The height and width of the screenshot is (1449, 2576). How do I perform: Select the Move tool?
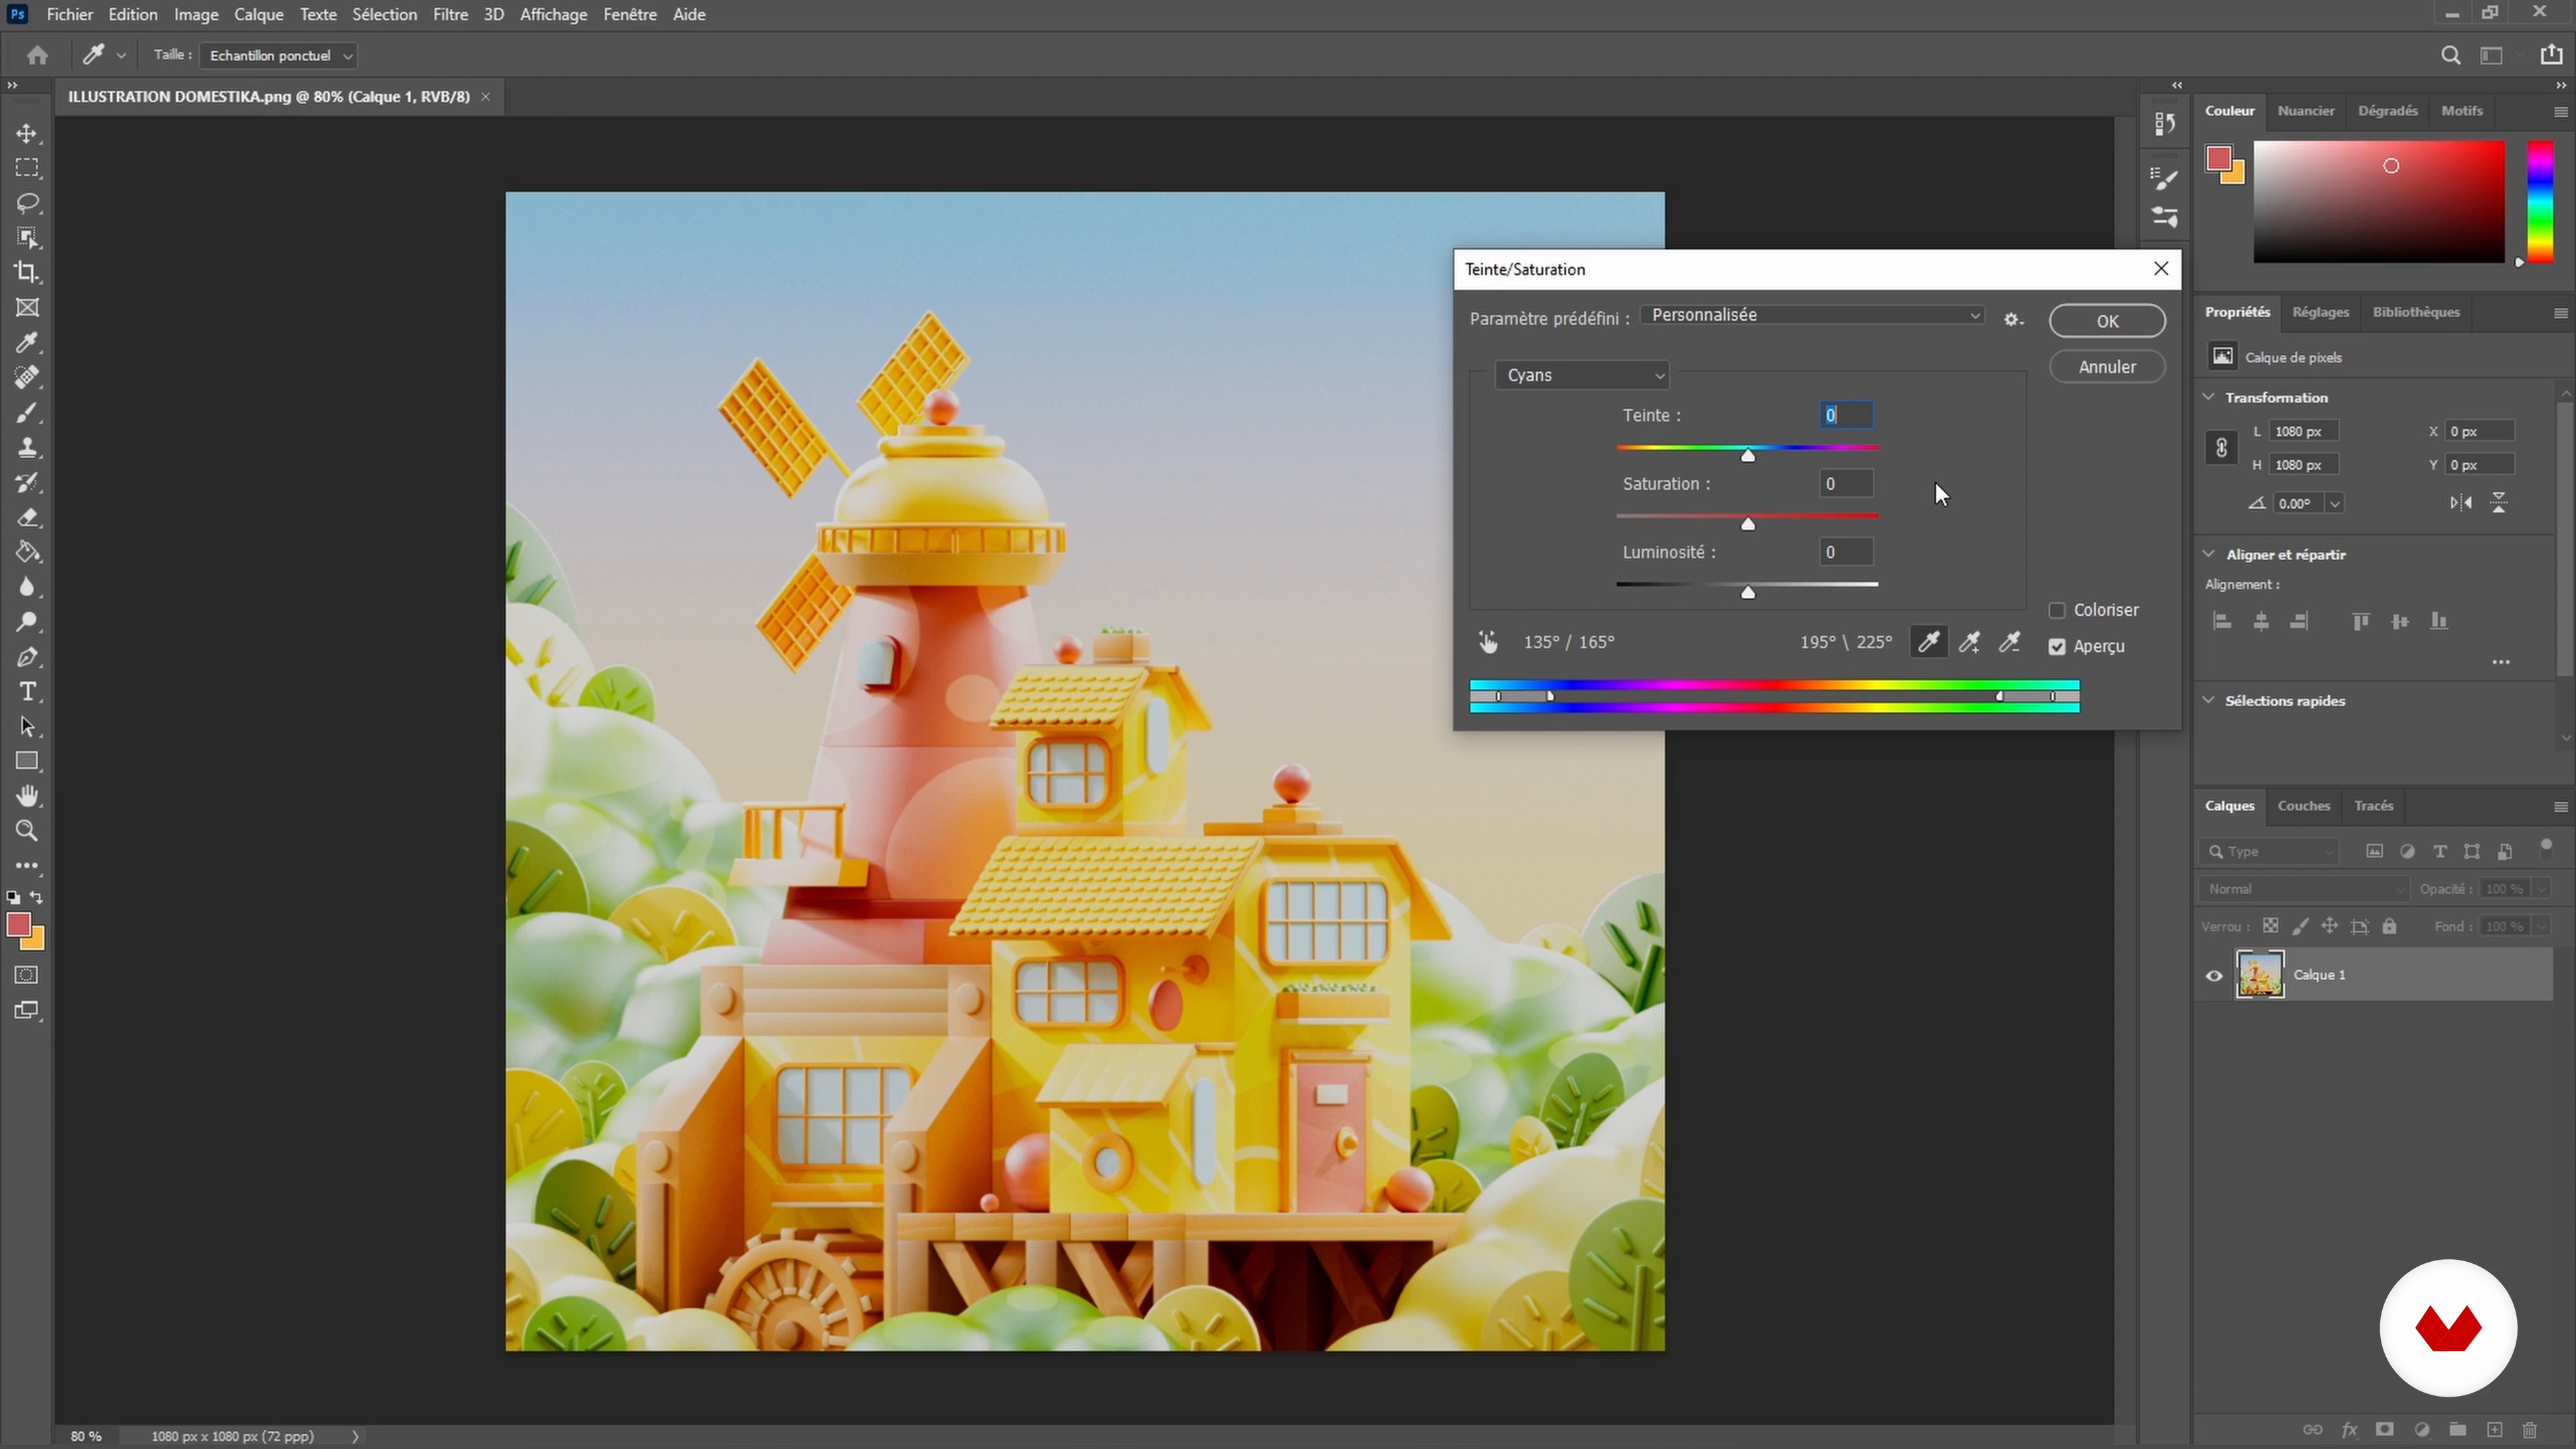click(27, 133)
